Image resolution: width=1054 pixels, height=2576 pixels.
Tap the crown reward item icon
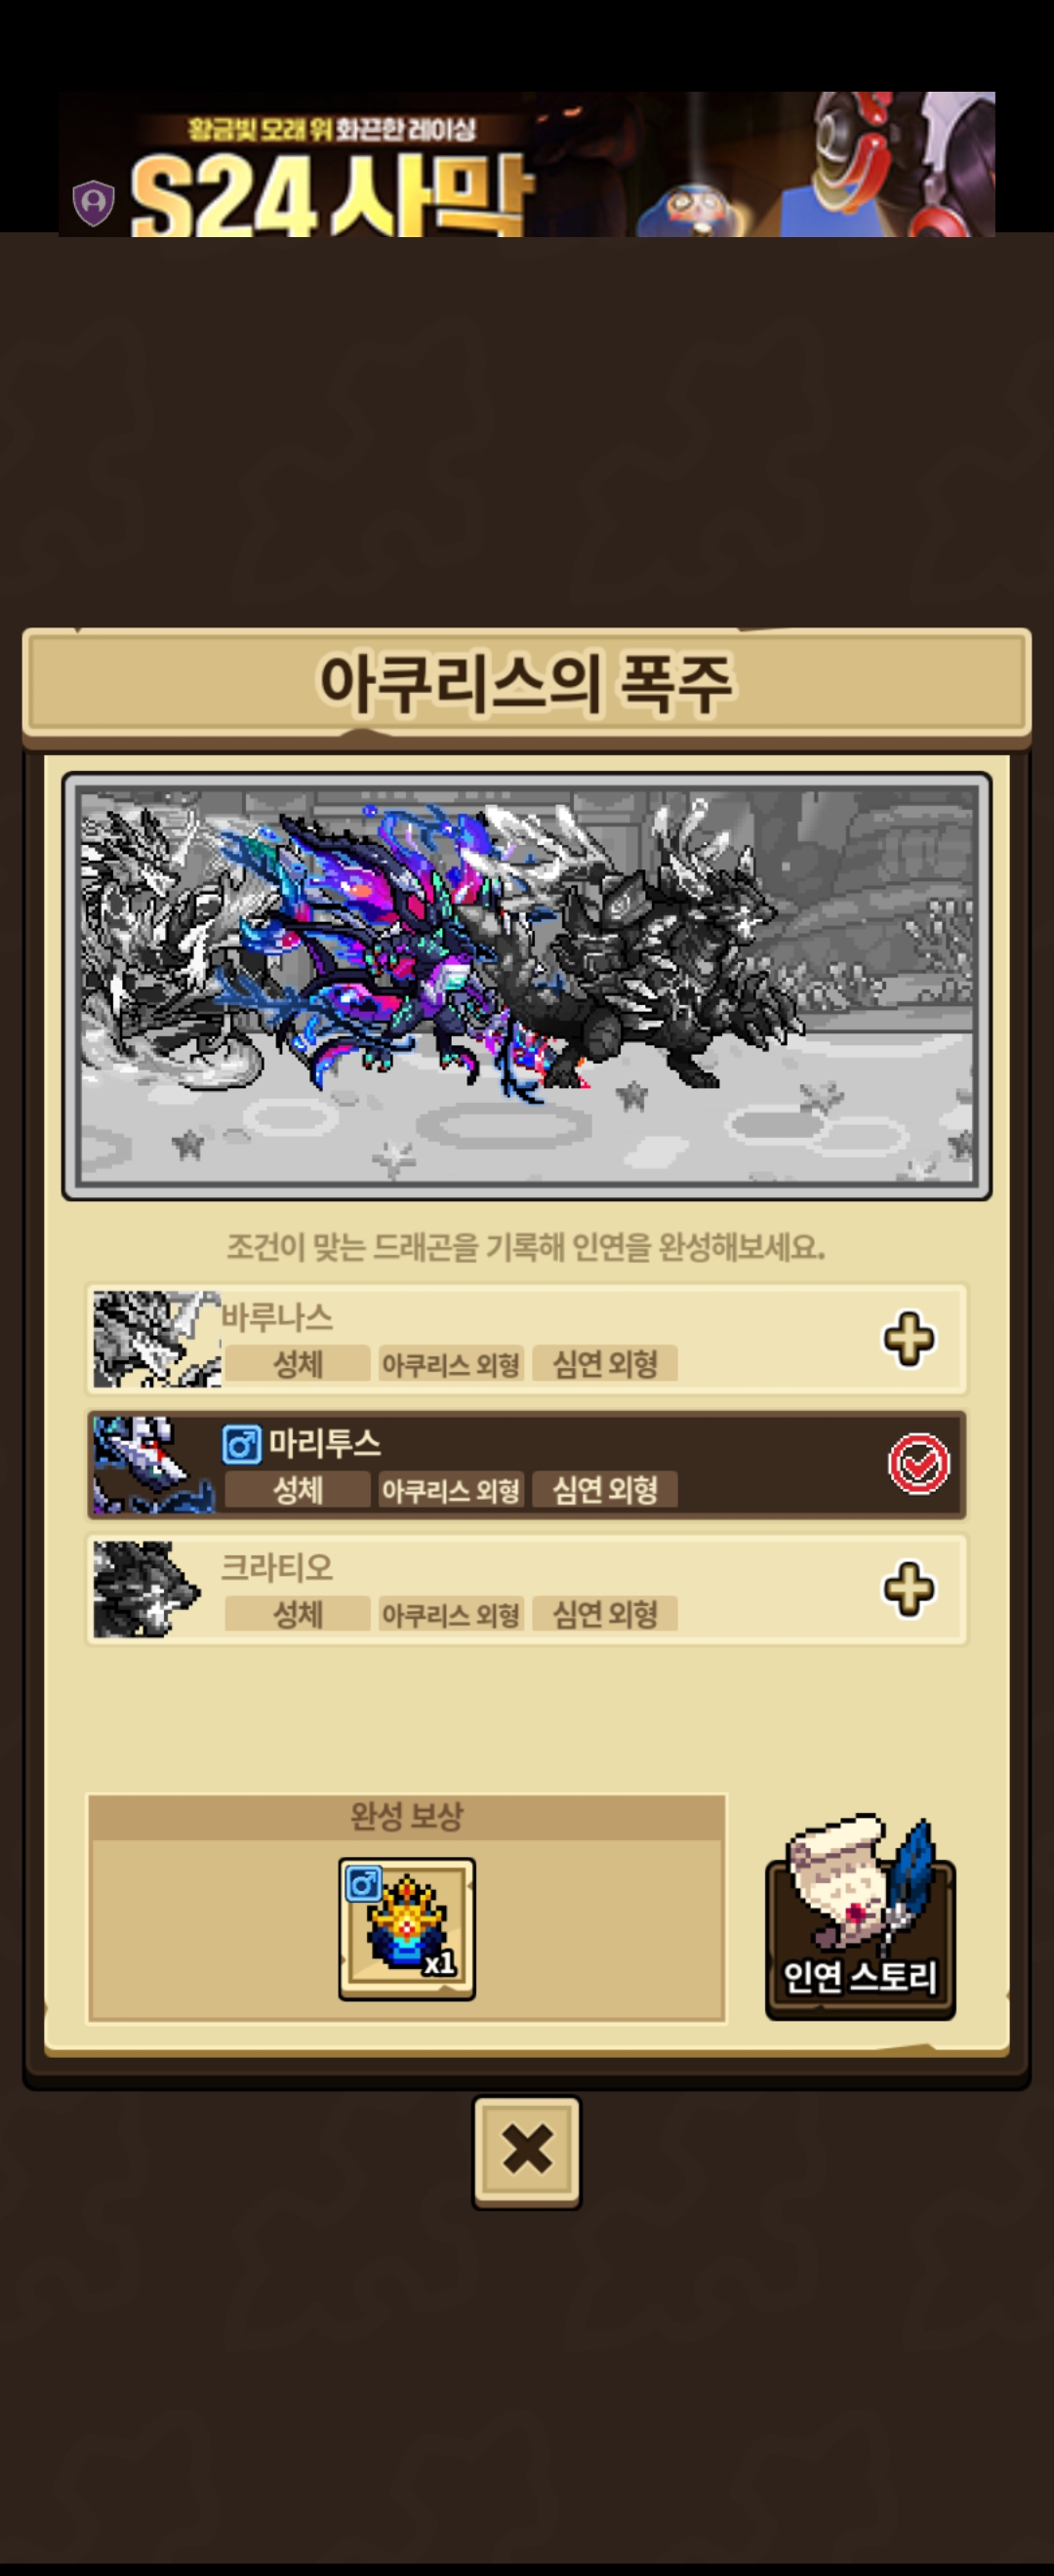coord(407,1929)
